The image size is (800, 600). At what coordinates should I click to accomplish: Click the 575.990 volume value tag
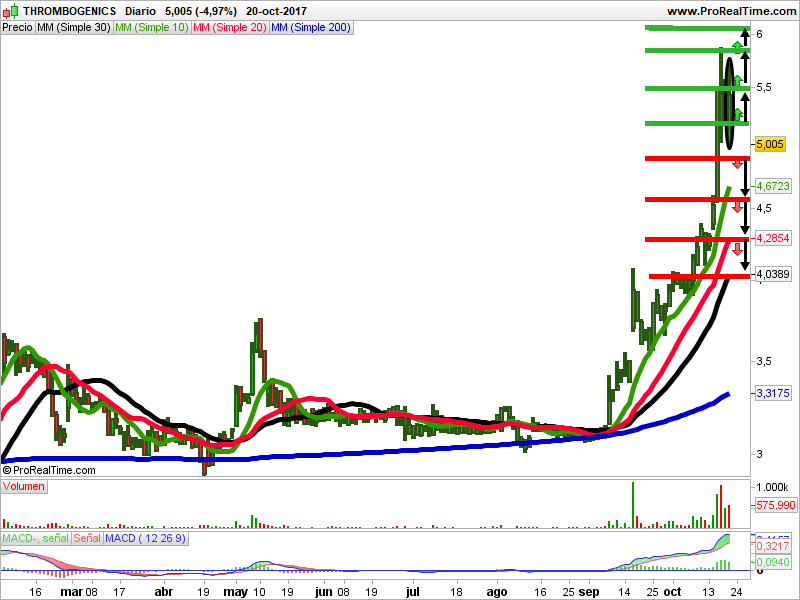coord(776,505)
